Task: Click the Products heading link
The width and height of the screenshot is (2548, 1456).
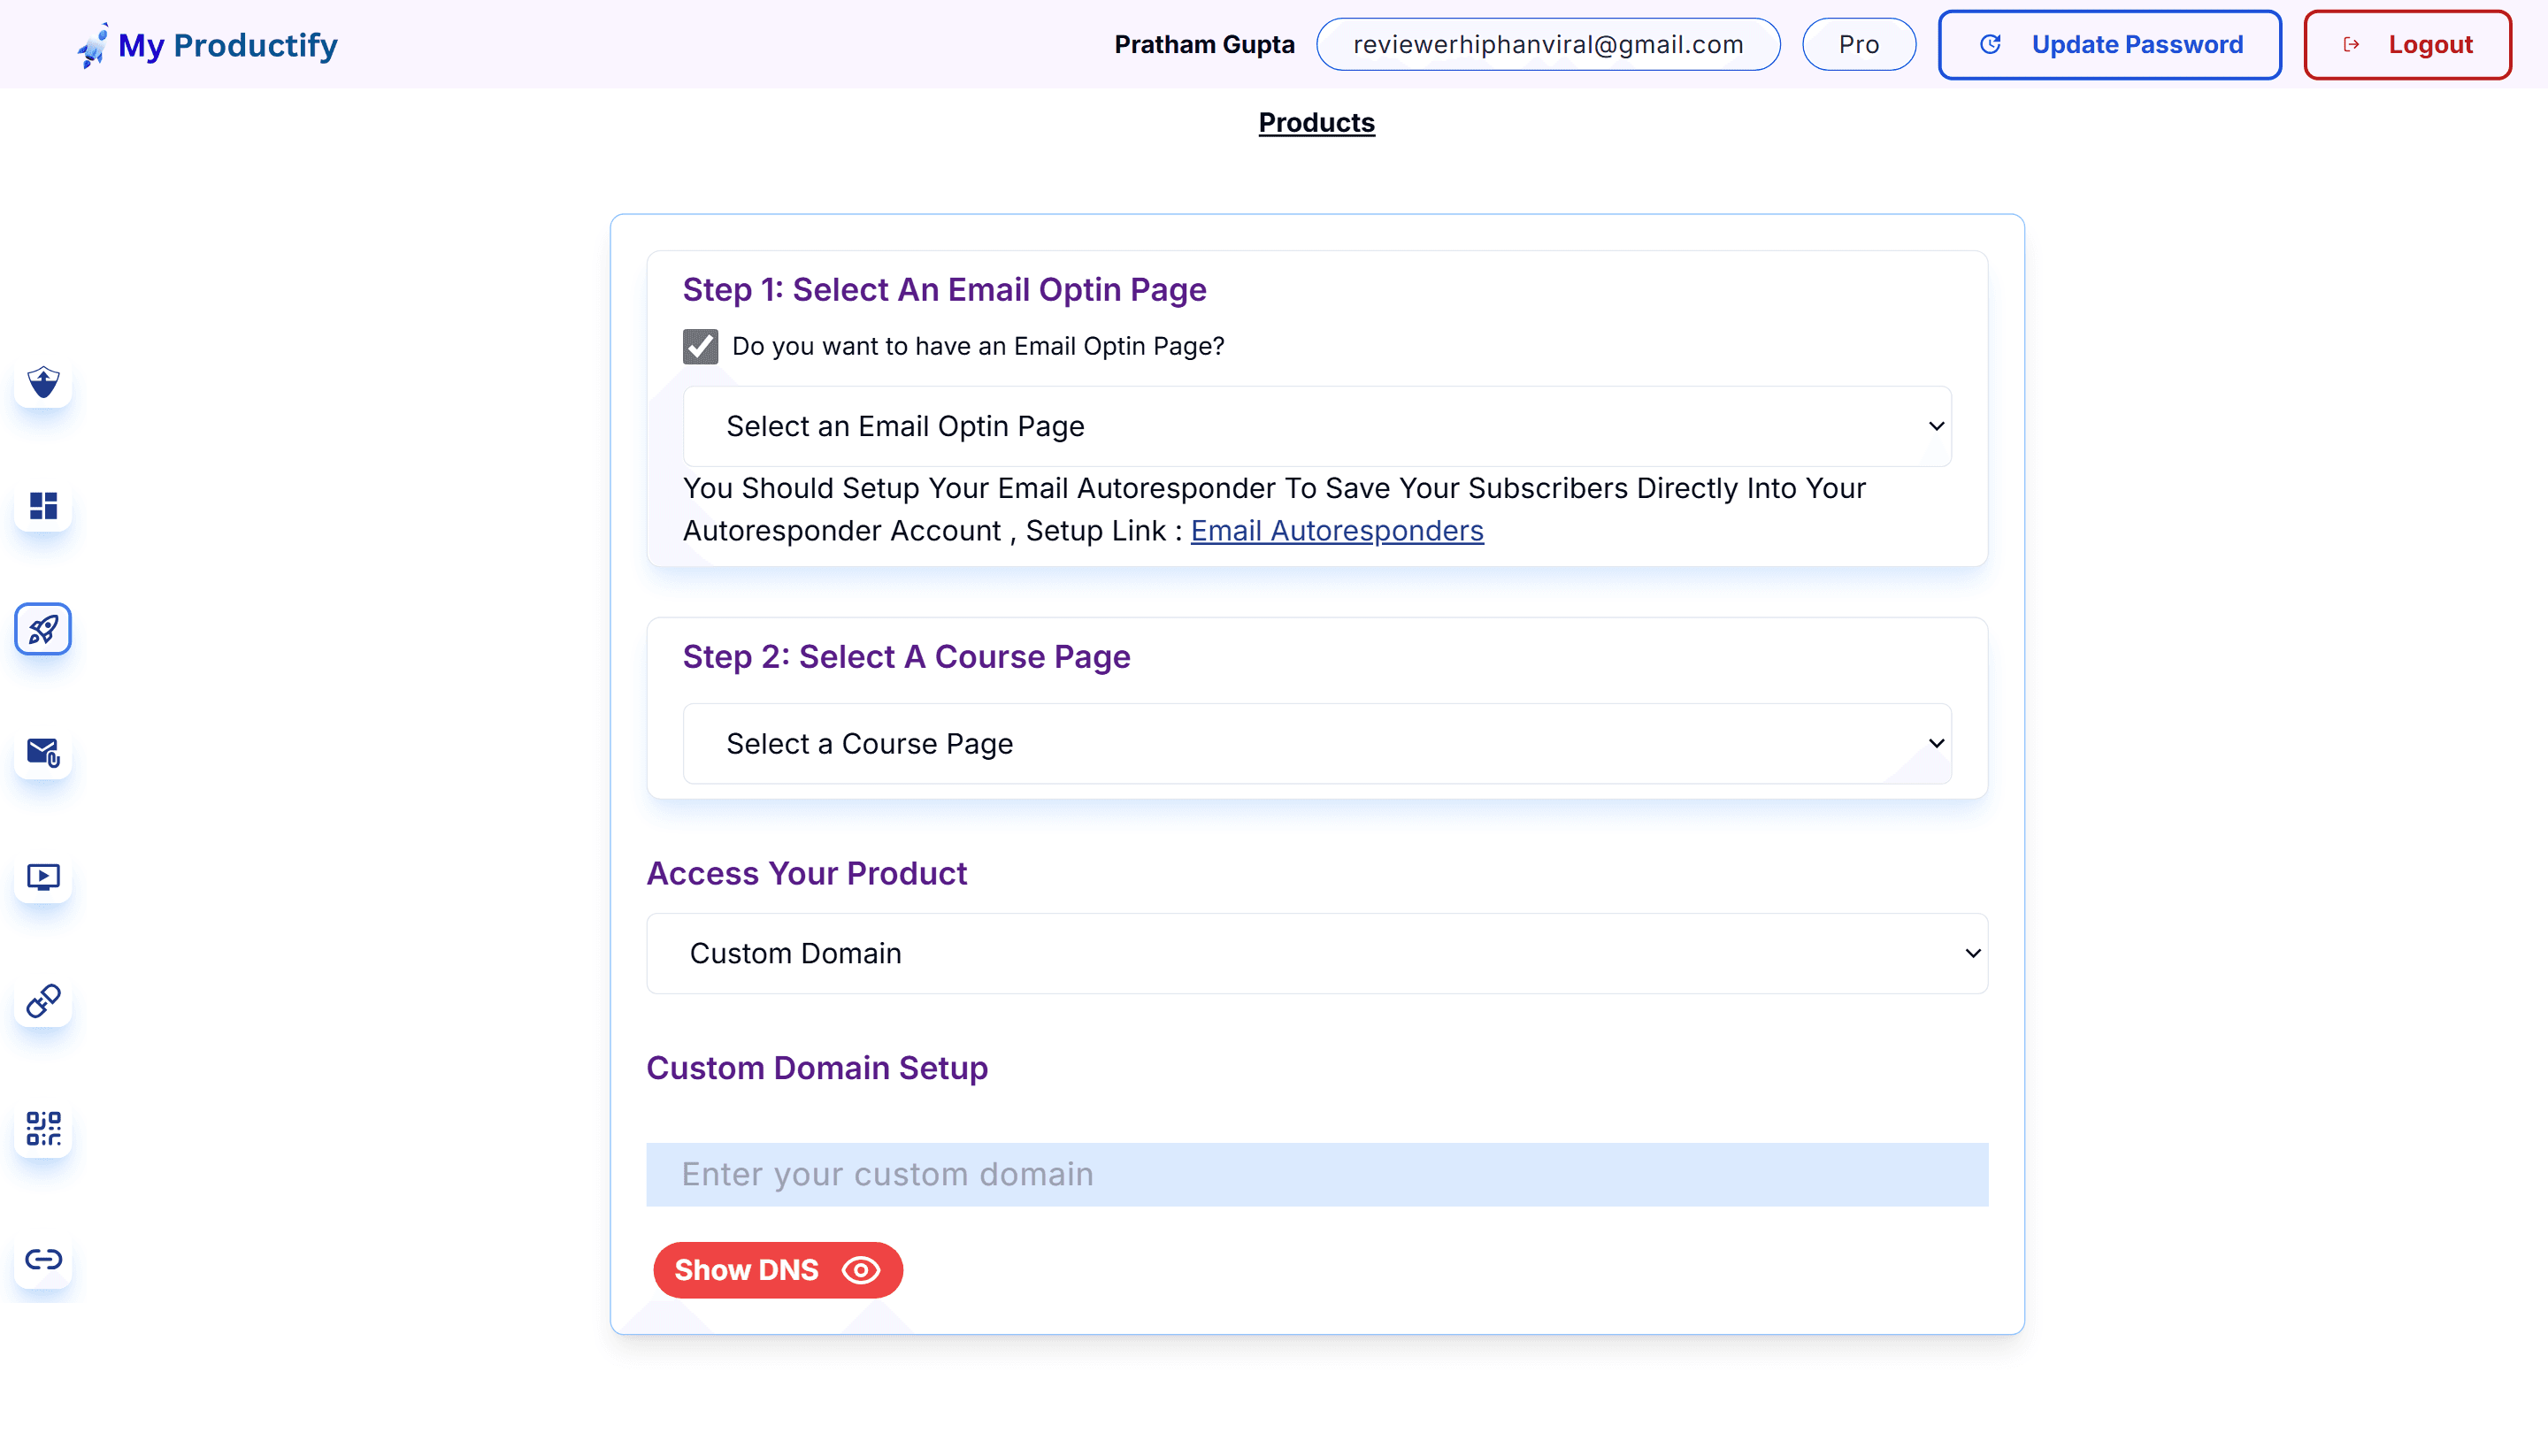Action: pyautogui.click(x=1316, y=123)
